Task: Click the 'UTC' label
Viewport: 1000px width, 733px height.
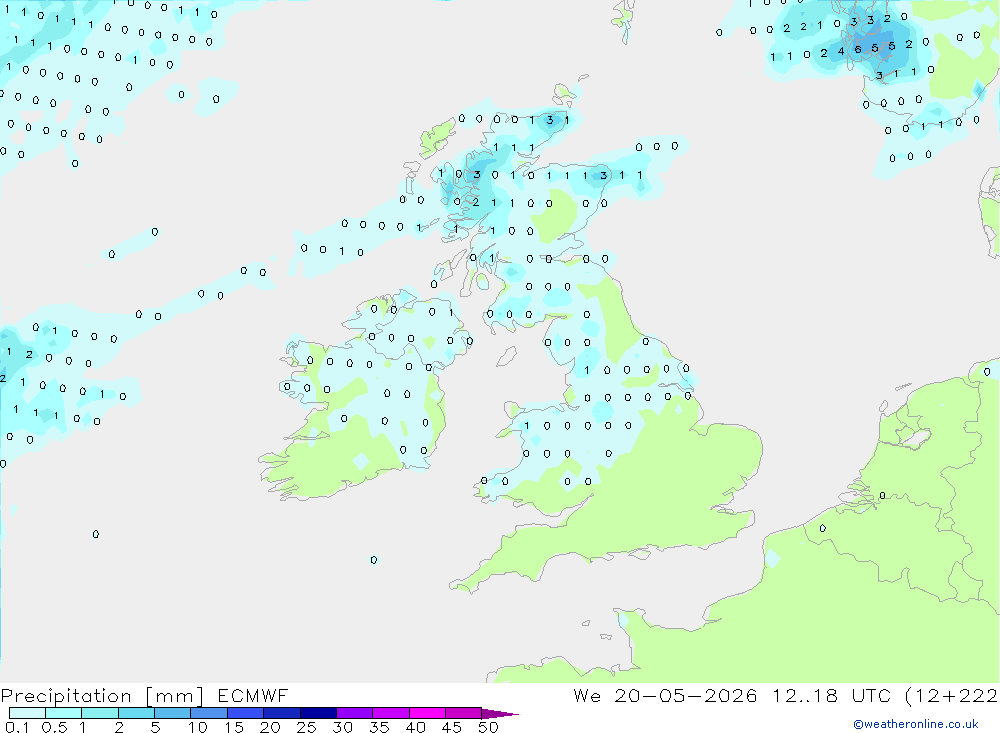Action: pyautogui.click(x=871, y=695)
